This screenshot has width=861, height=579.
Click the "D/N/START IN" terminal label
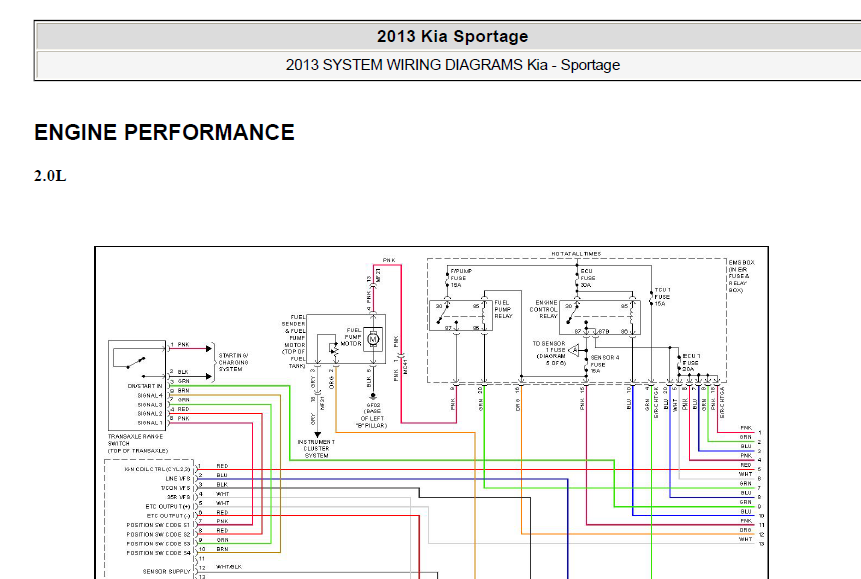tap(145, 386)
